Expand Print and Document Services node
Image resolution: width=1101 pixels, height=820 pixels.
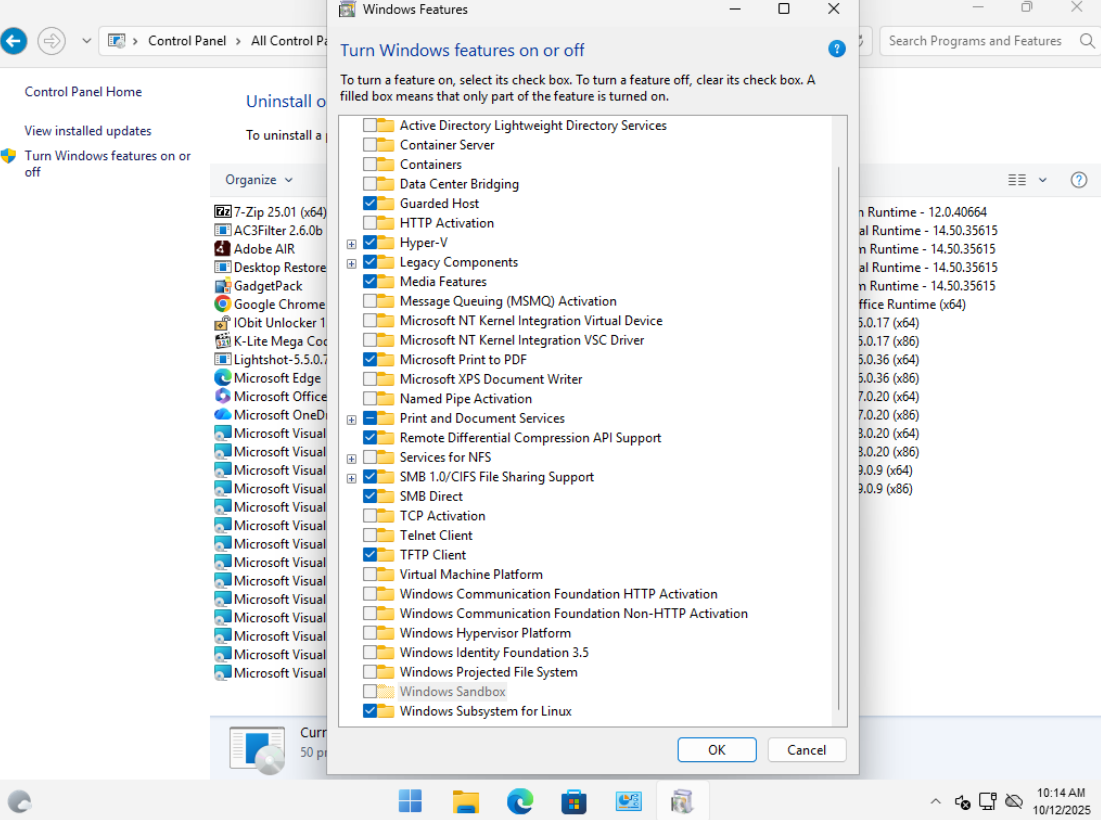pyautogui.click(x=352, y=419)
